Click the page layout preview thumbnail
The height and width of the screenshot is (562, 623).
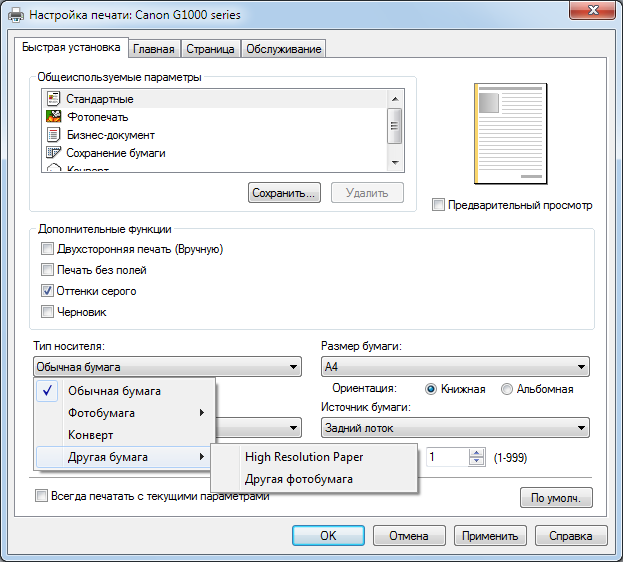511,134
